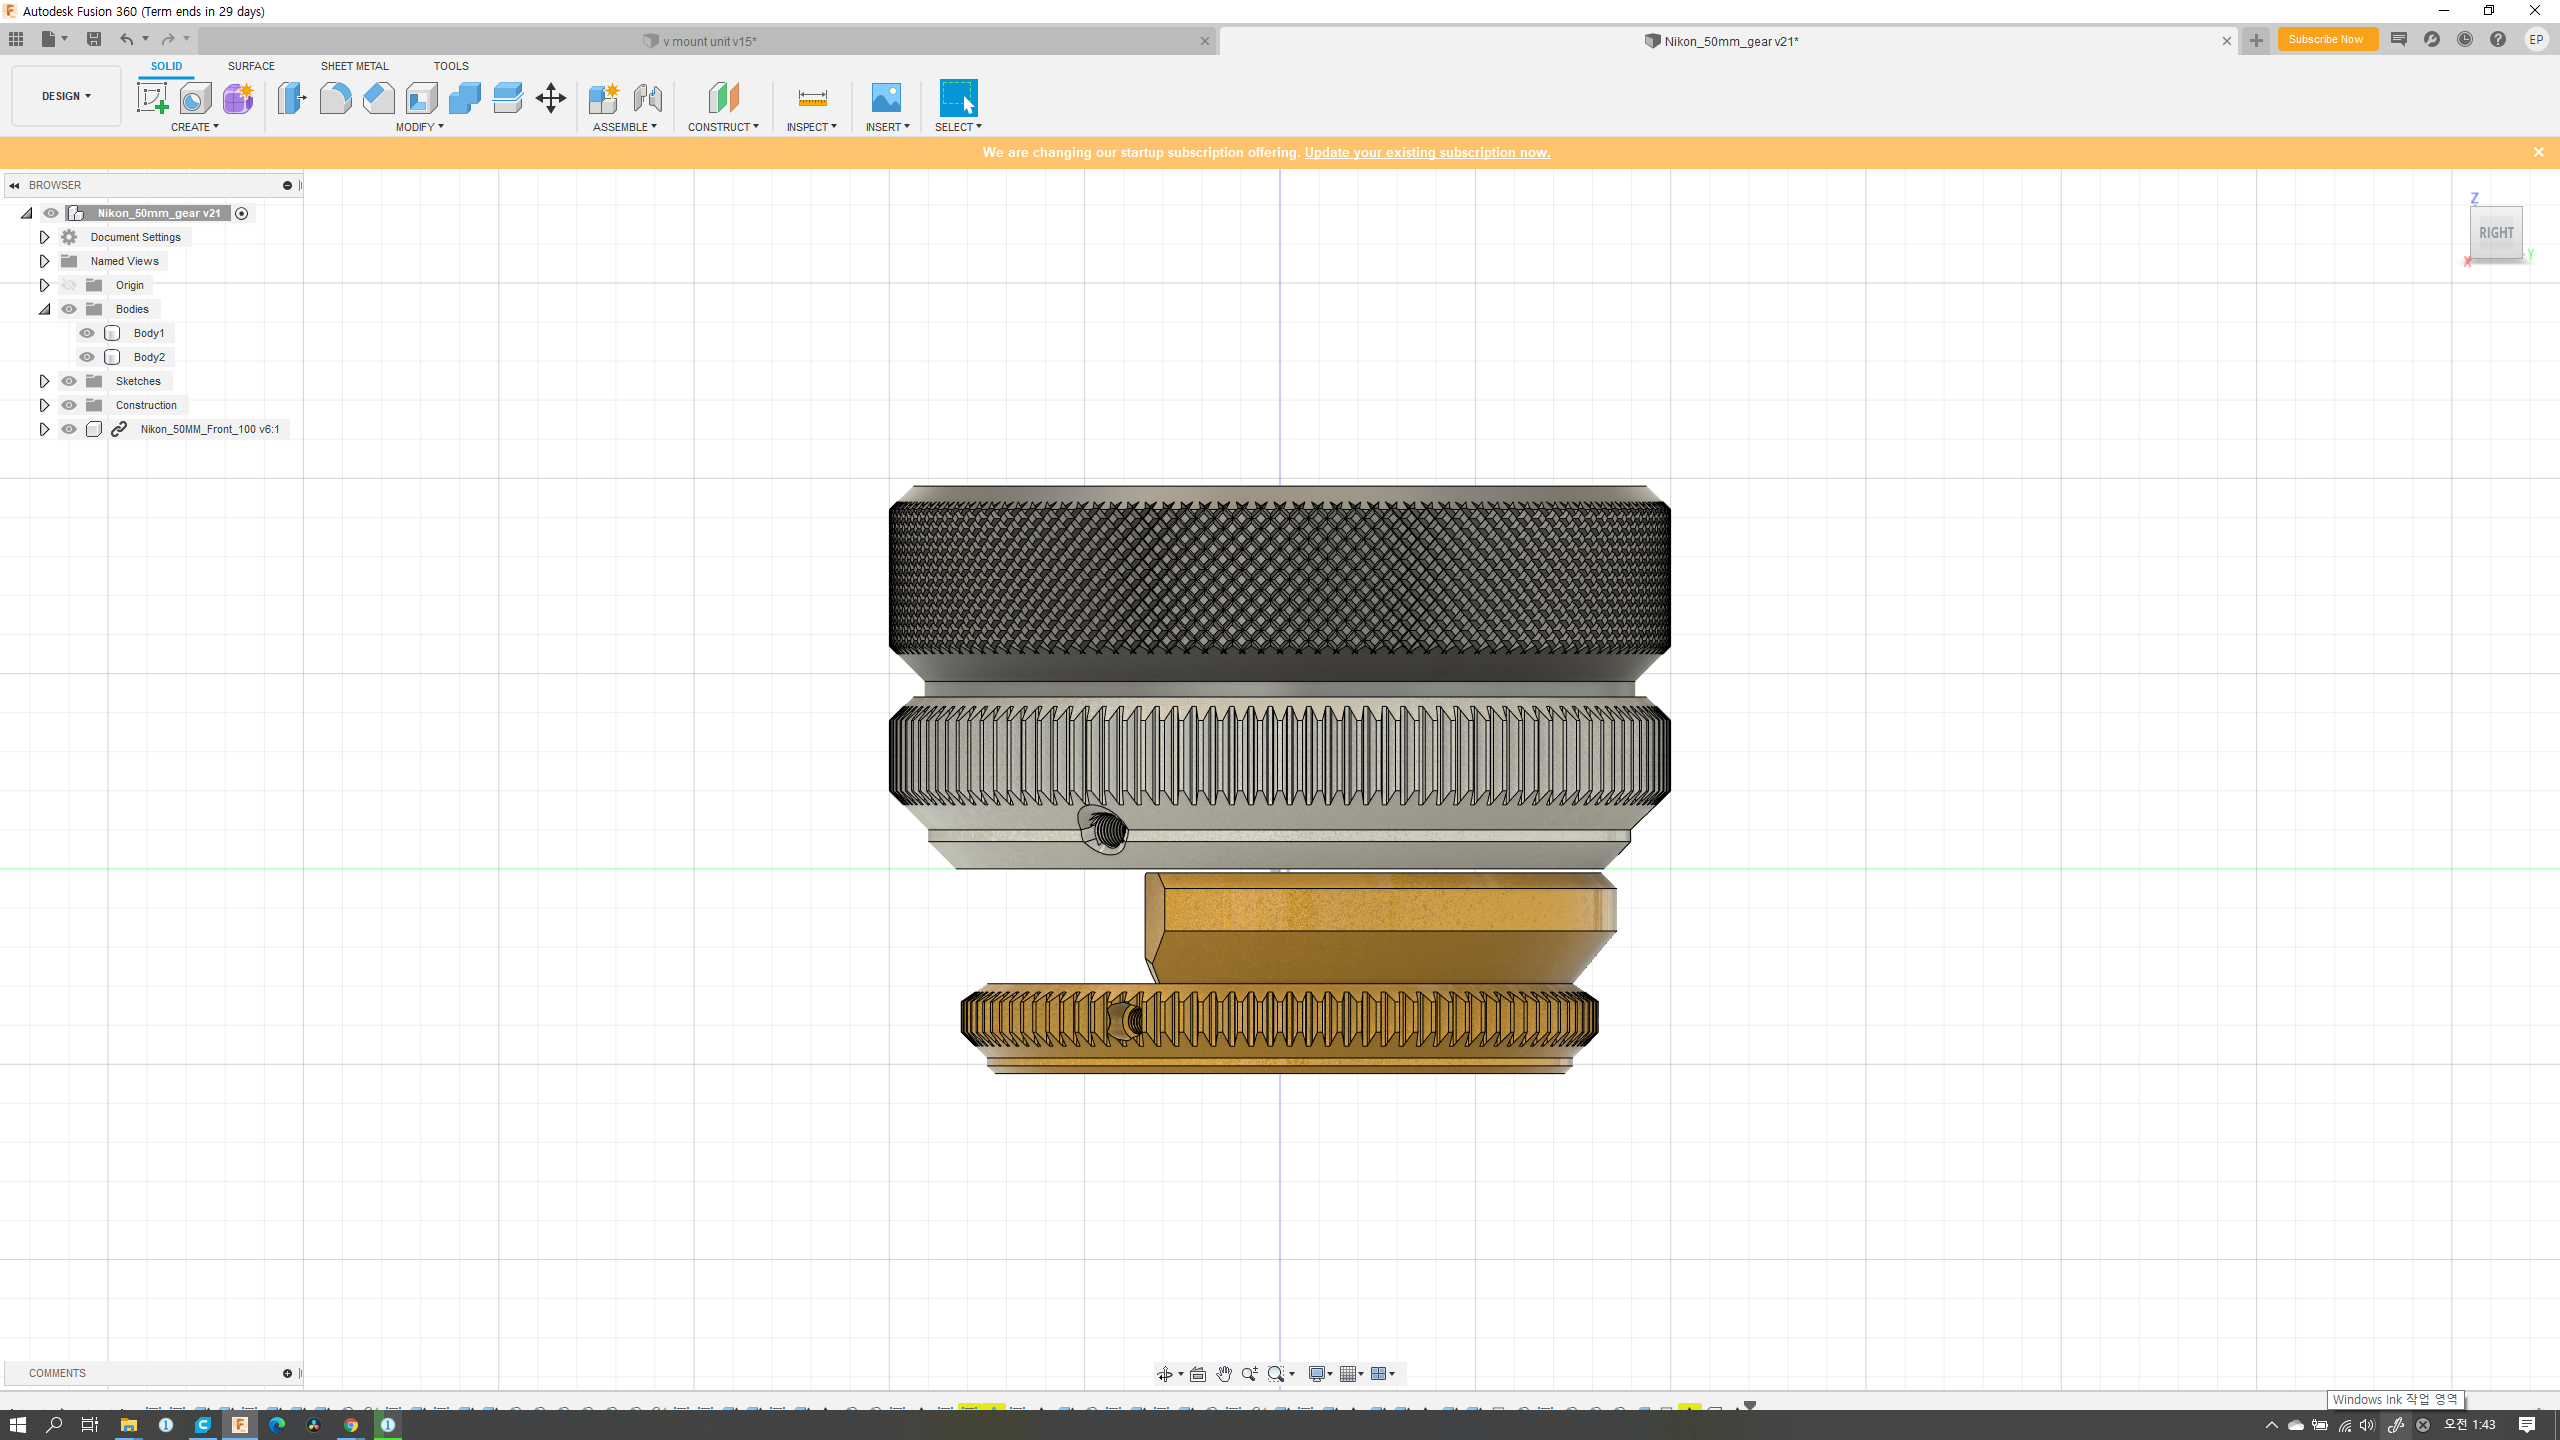2560x1440 pixels.
Task: Open the update subscription link
Action: pos(1427,152)
